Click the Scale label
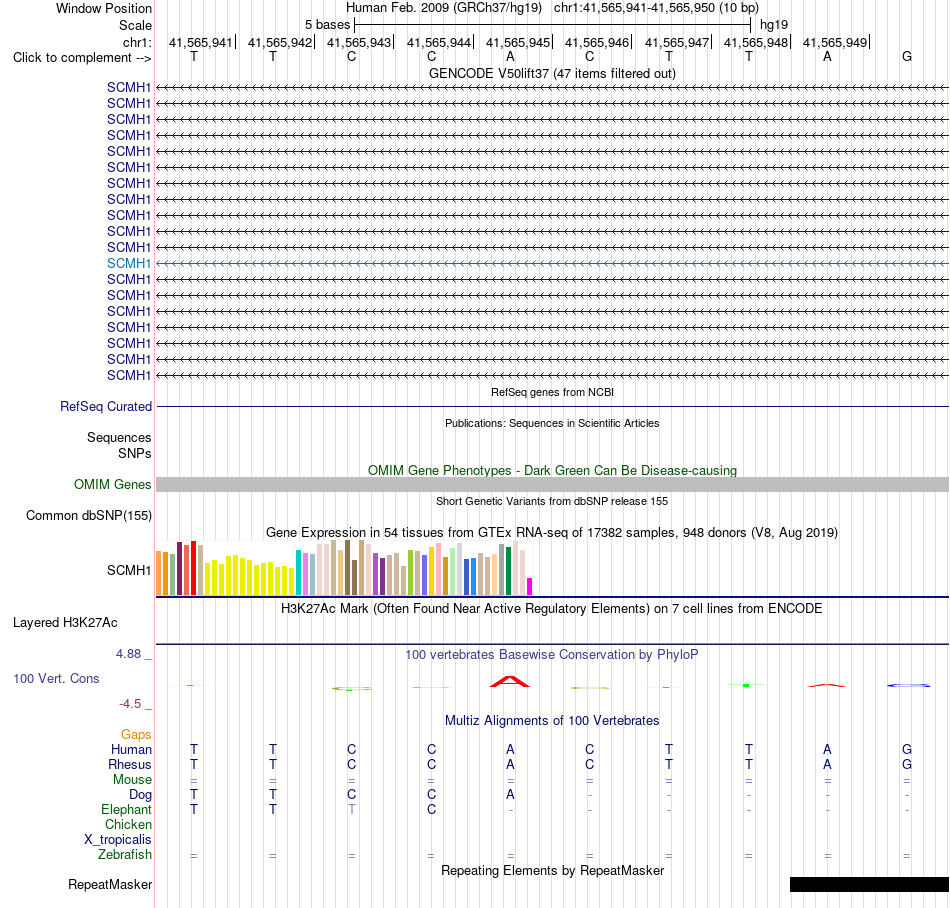Screen dimensions: 950x908 tap(135, 25)
